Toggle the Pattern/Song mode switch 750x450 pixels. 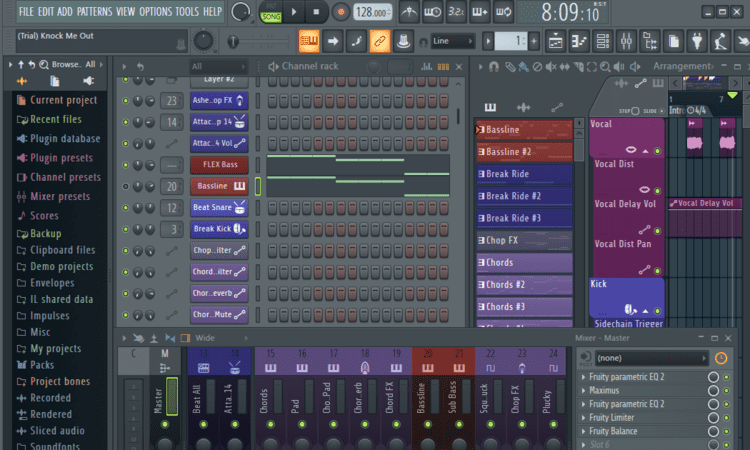coord(271,12)
